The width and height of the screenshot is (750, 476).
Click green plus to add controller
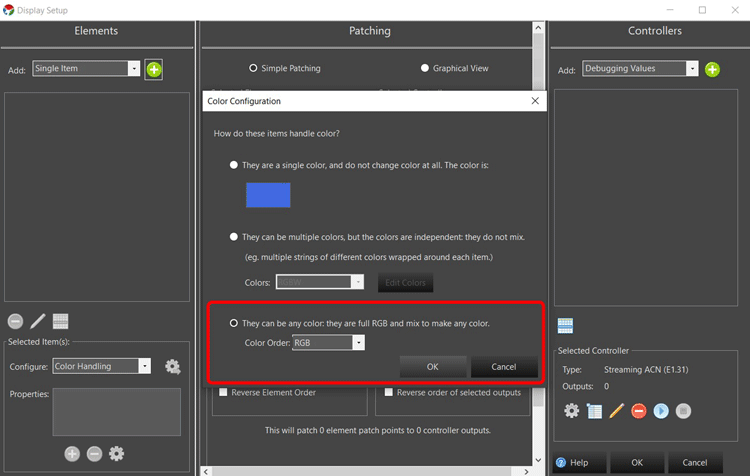pos(712,70)
